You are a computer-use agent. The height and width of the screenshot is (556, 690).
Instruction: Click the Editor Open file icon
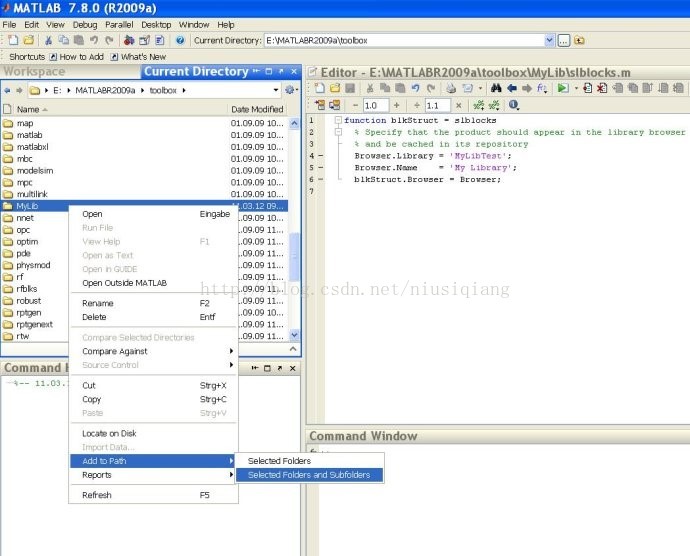tap(335, 88)
